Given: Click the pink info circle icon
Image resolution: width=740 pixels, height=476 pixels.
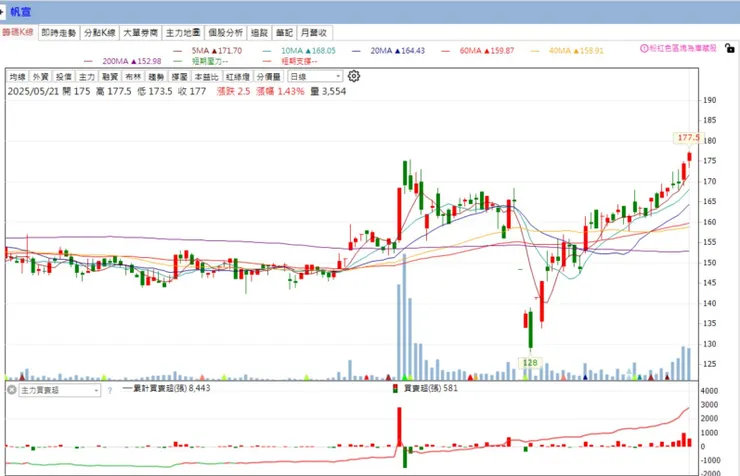Looking at the screenshot, I should pos(644,48).
